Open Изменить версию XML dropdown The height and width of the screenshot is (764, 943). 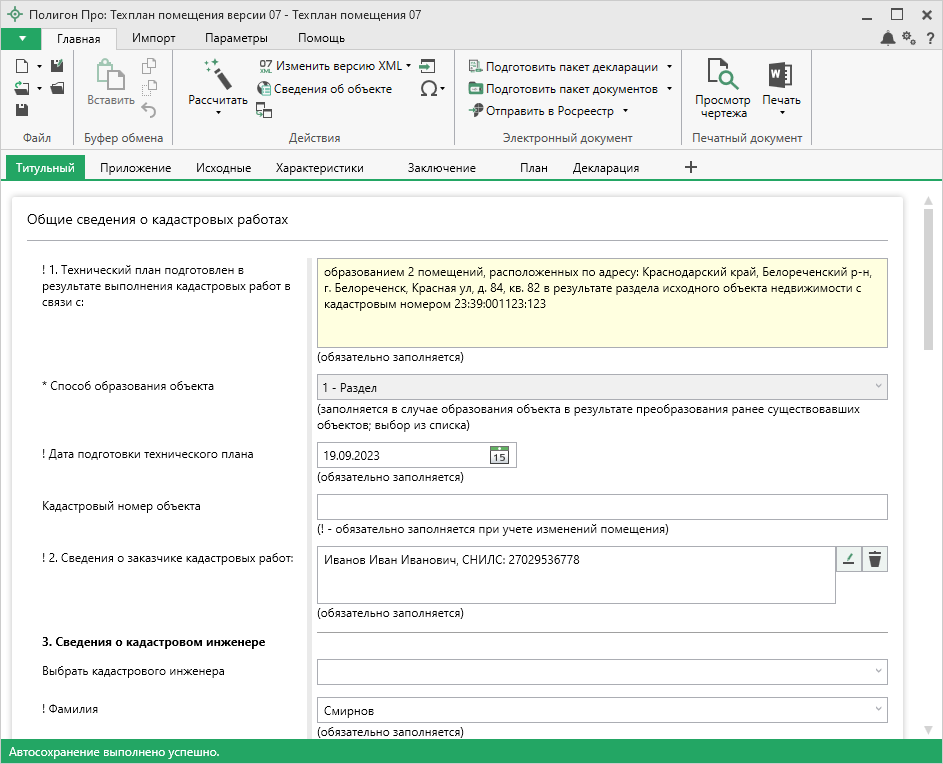pyautogui.click(x=338, y=66)
